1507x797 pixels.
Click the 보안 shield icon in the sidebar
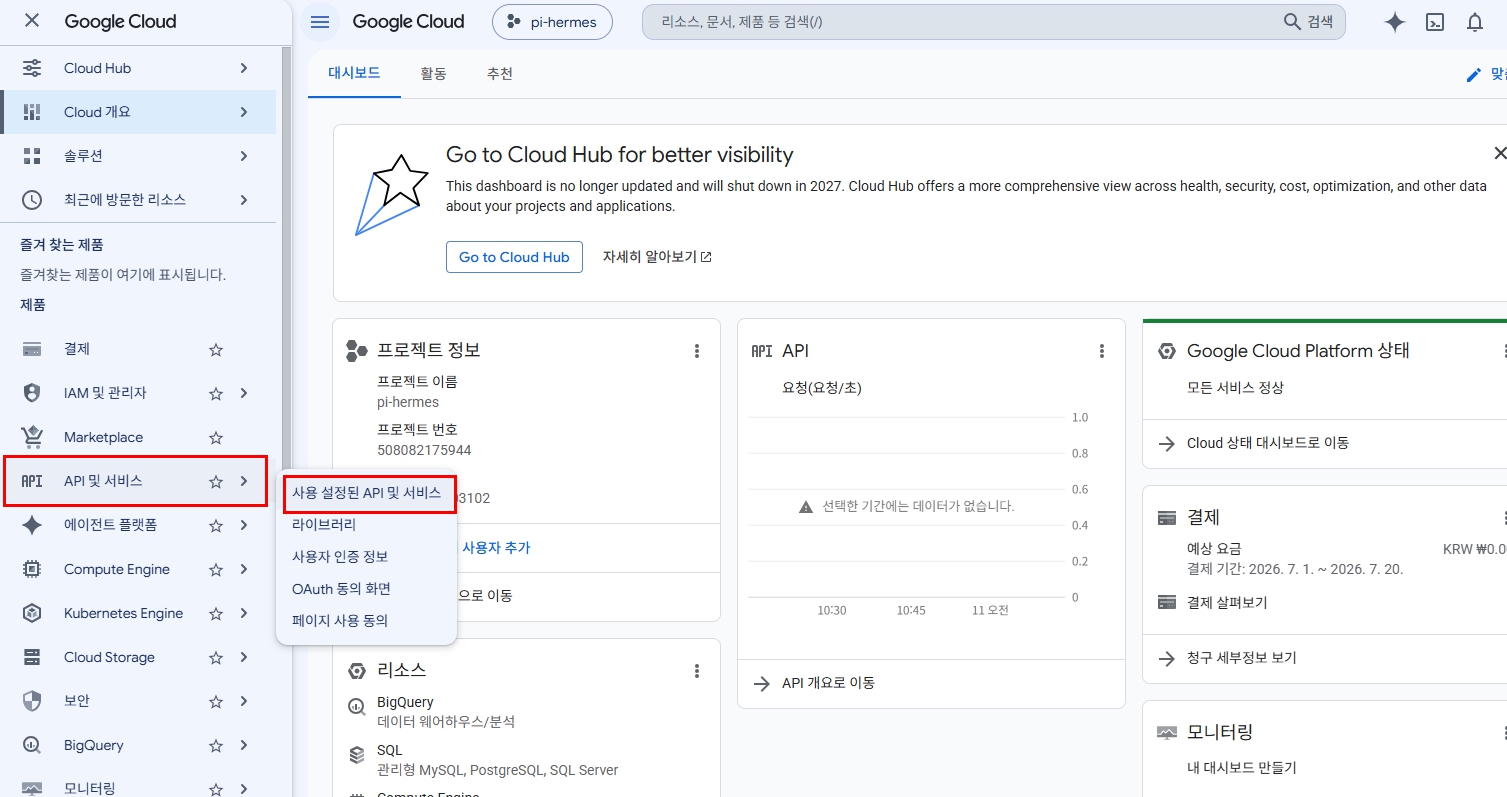pyautogui.click(x=32, y=701)
